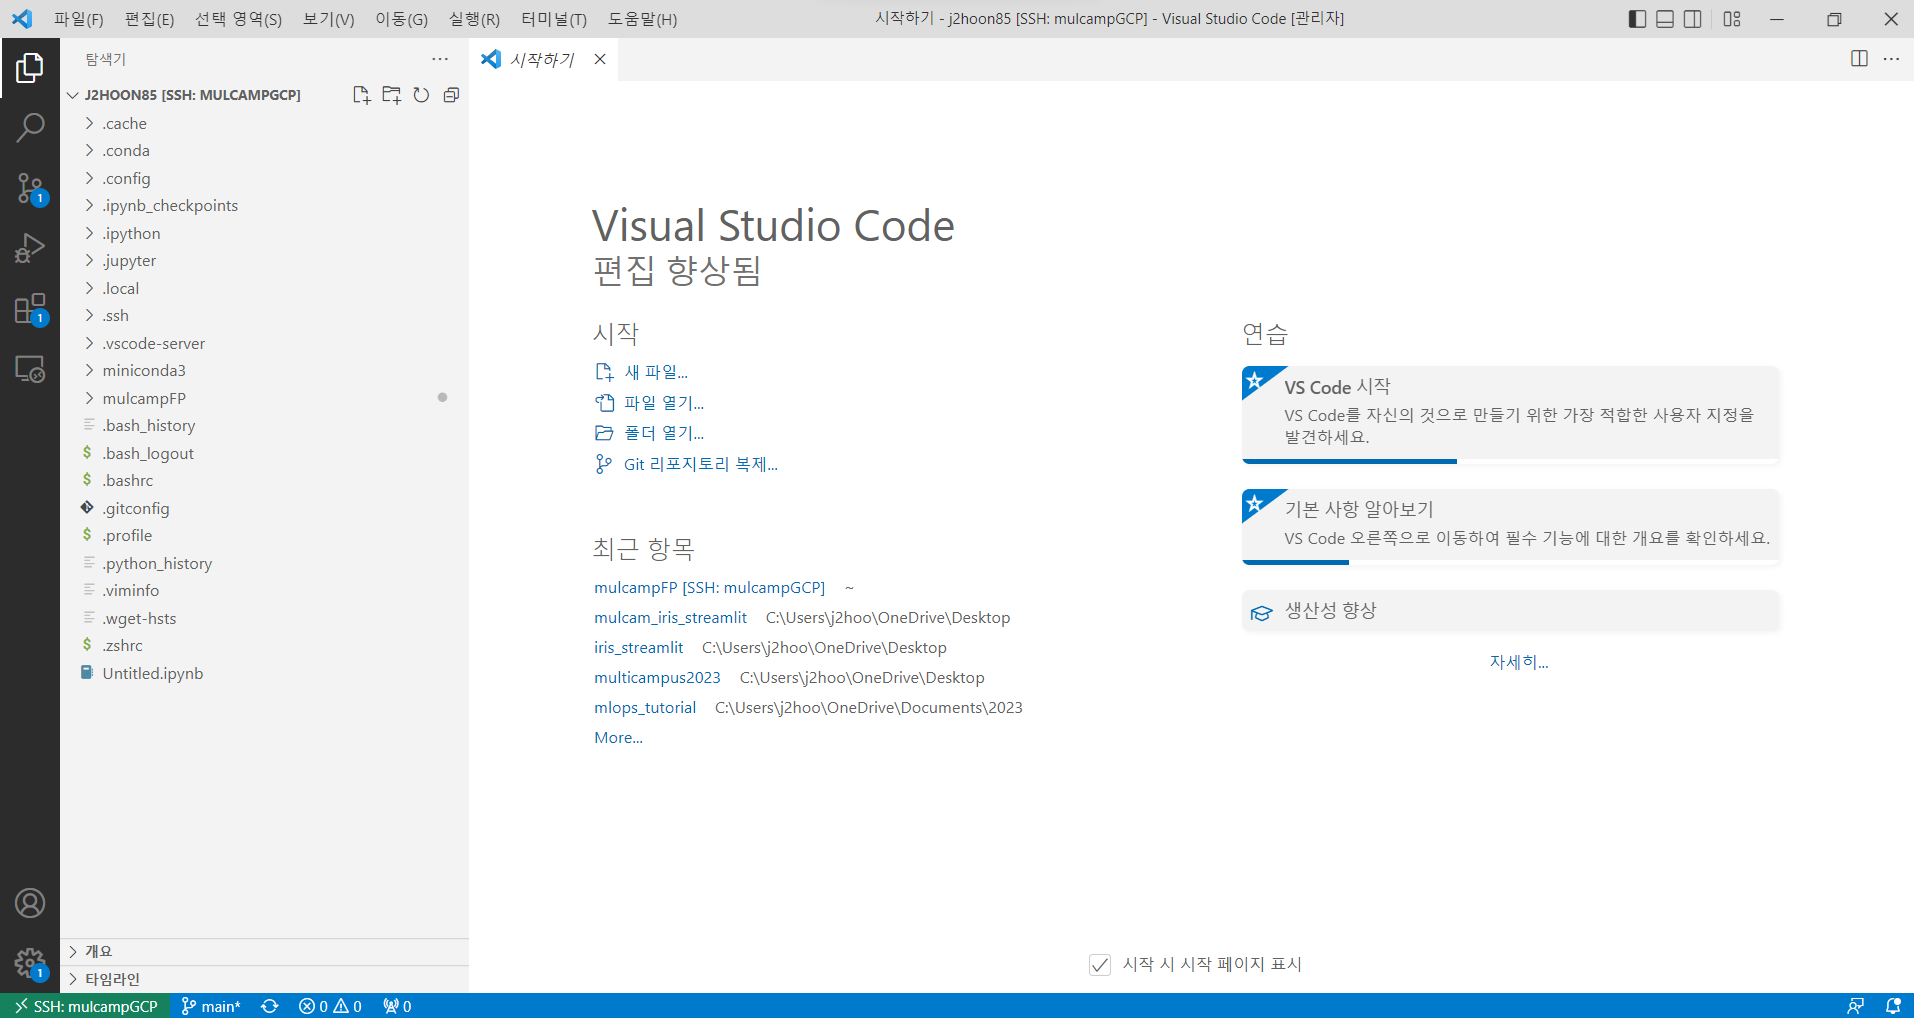Open errors and warnings problems panel
The width and height of the screenshot is (1914, 1018).
point(330,1006)
